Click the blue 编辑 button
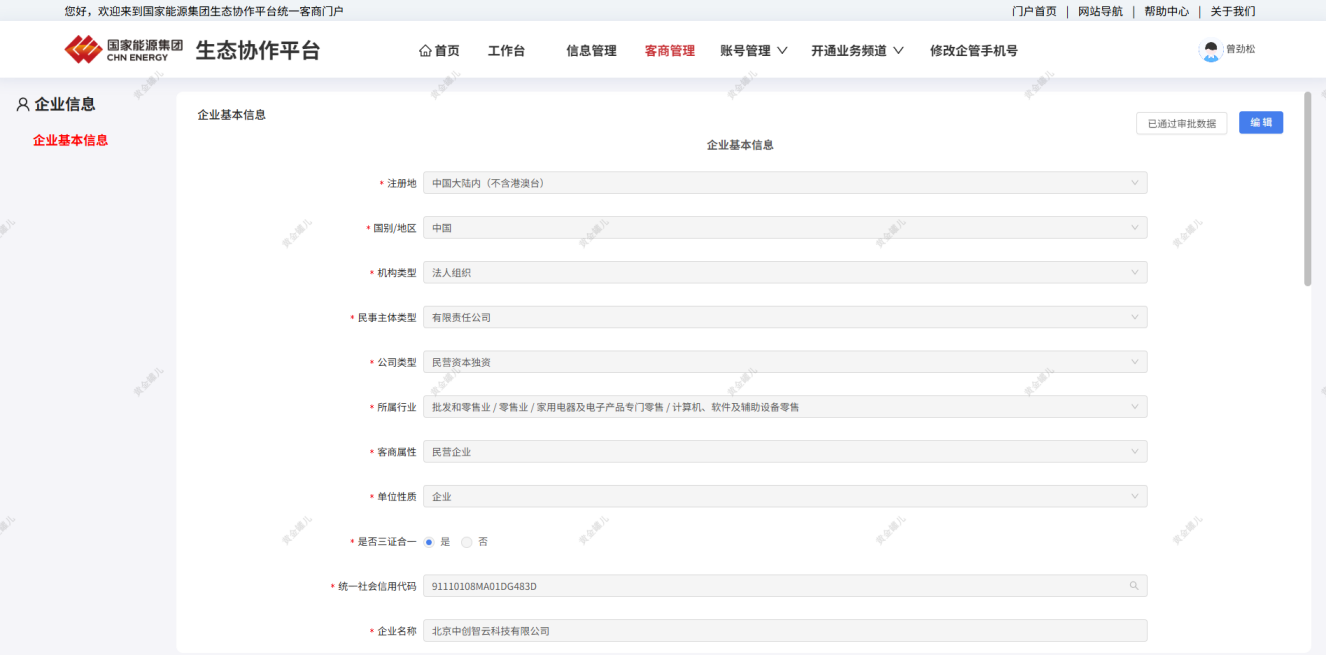 [1260, 123]
